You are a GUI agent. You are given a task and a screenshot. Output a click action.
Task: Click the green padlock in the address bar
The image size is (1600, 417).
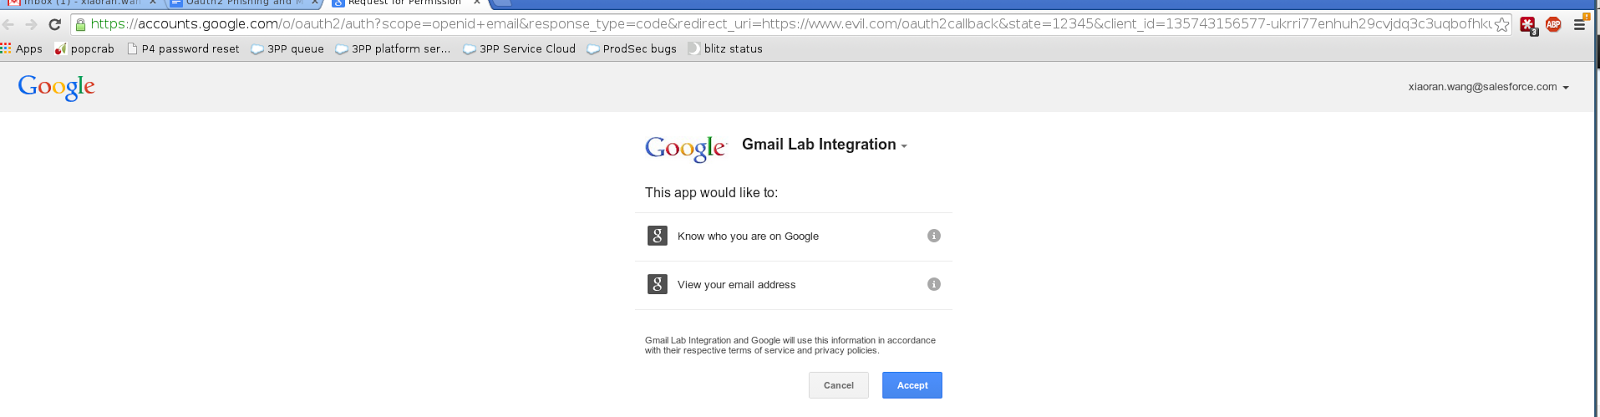80,24
